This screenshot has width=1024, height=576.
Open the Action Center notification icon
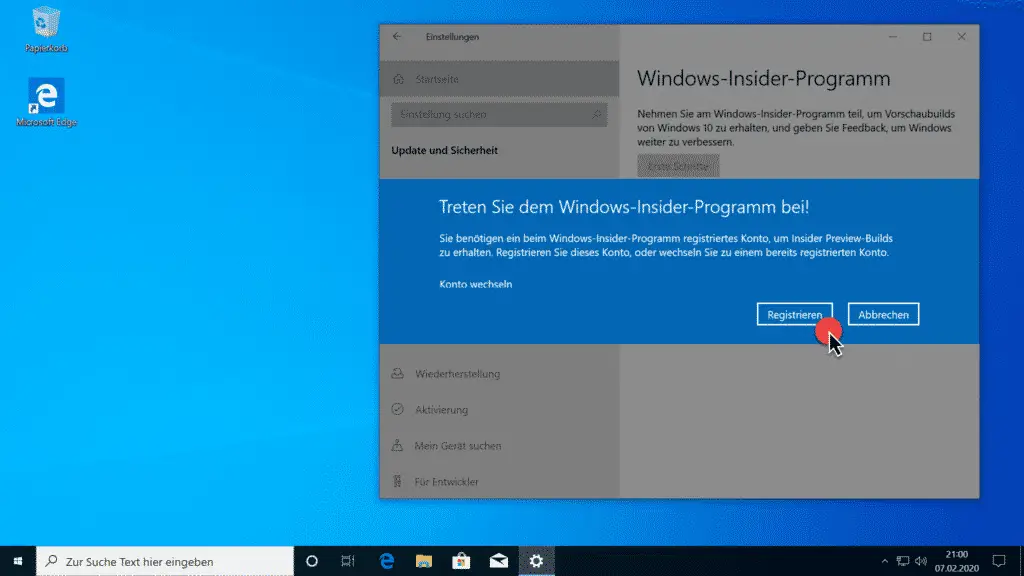point(999,561)
